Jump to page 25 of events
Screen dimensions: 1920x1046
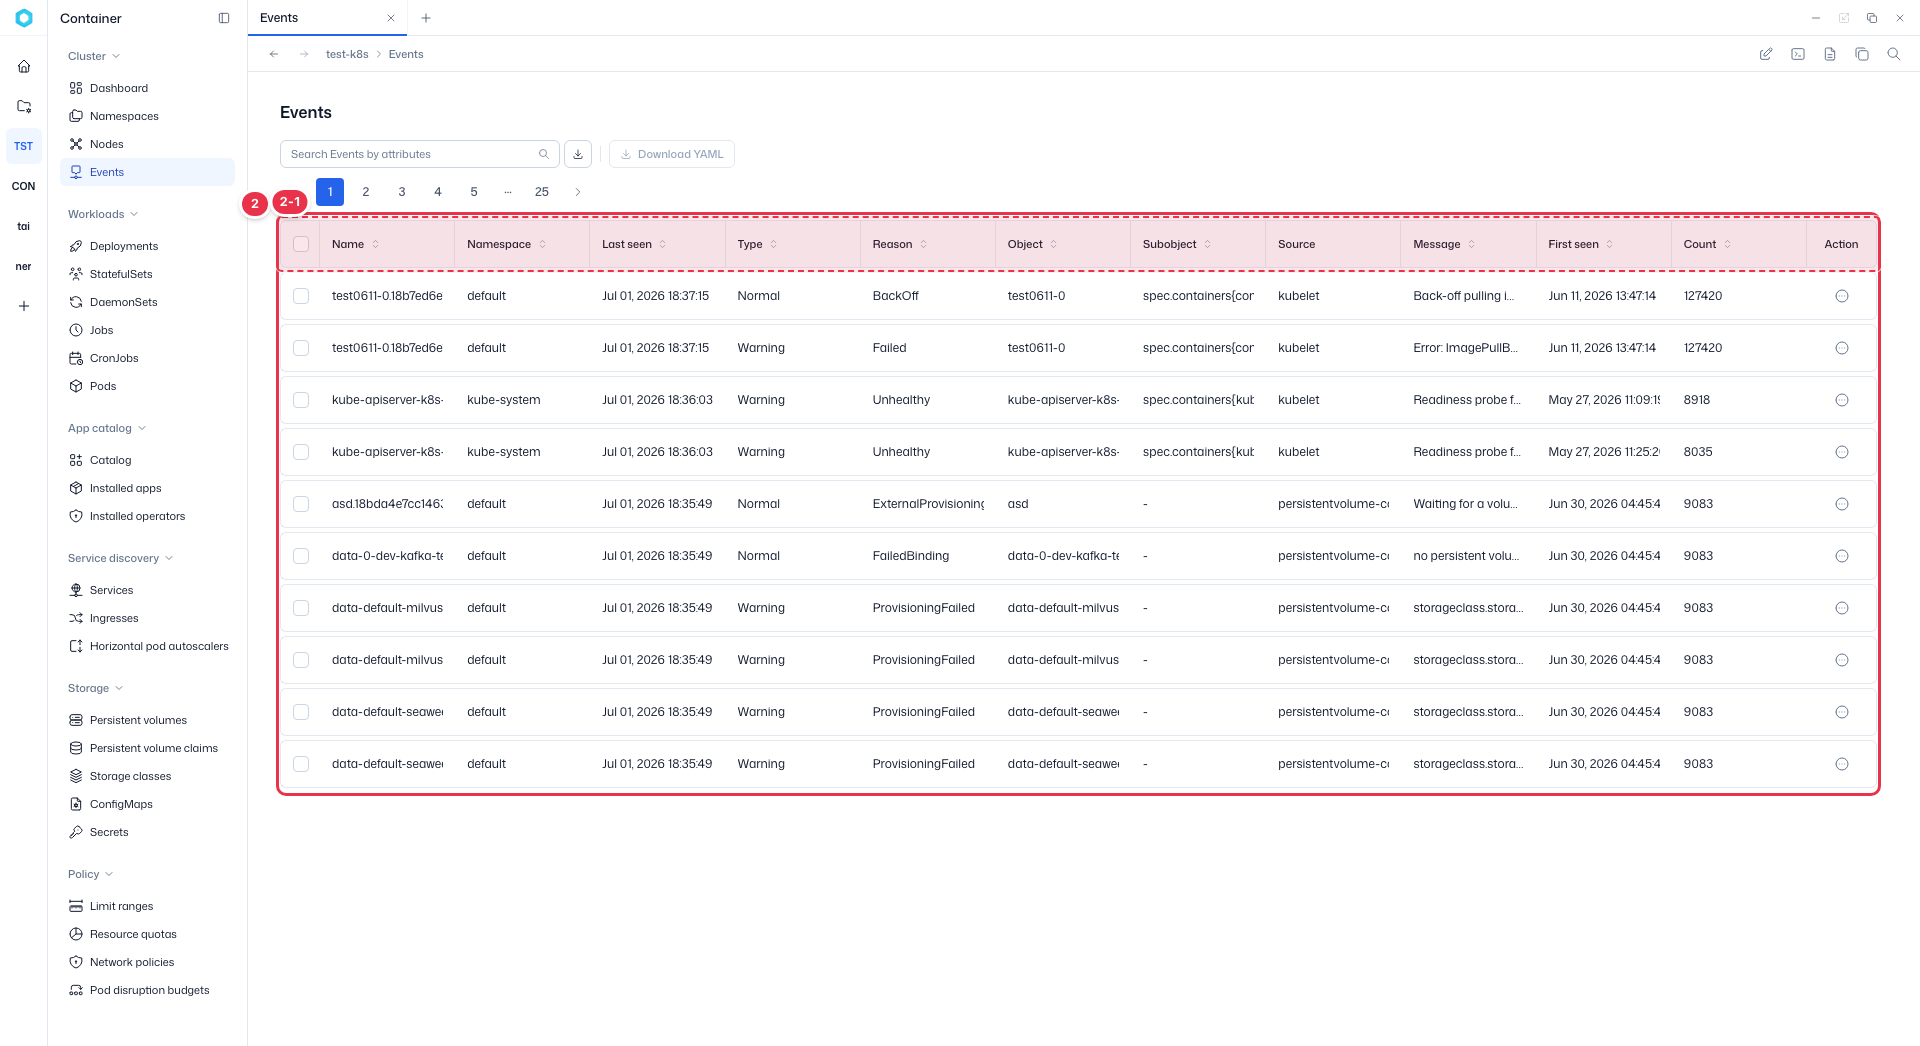coord(542,192)
